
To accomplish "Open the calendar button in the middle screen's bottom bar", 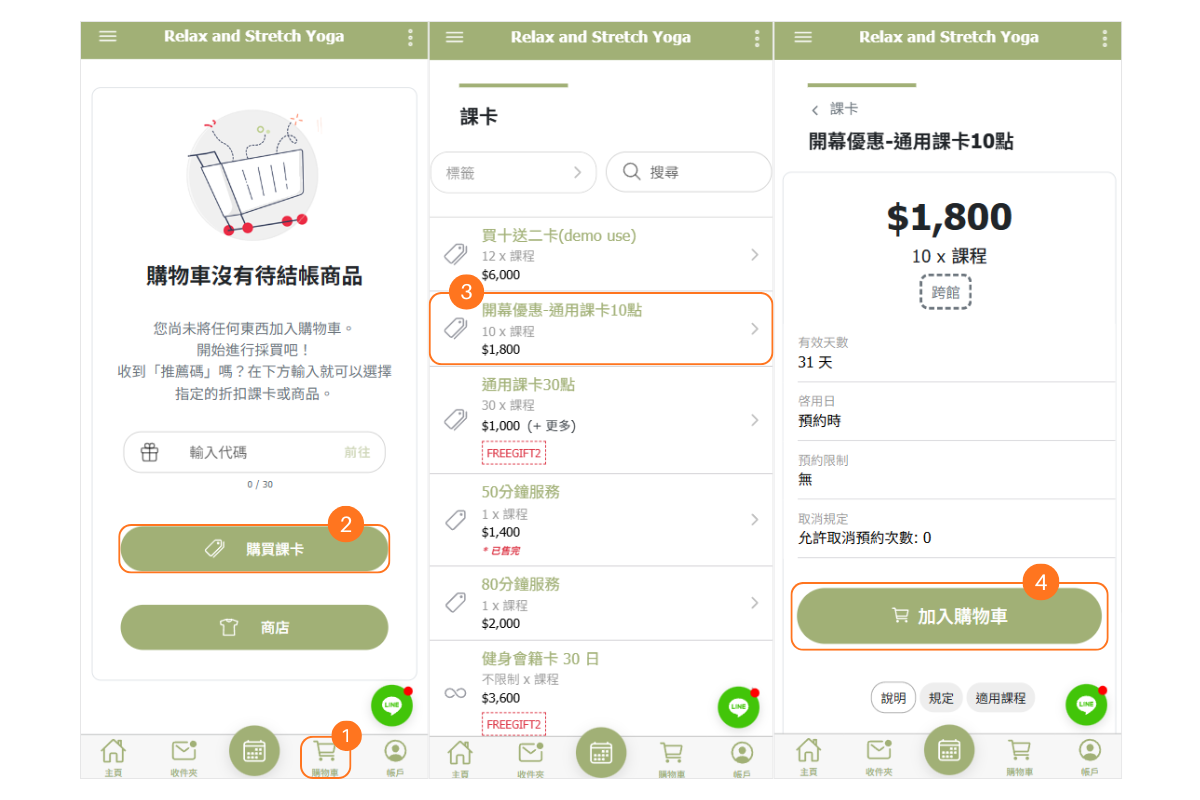I will coord(601,752).
